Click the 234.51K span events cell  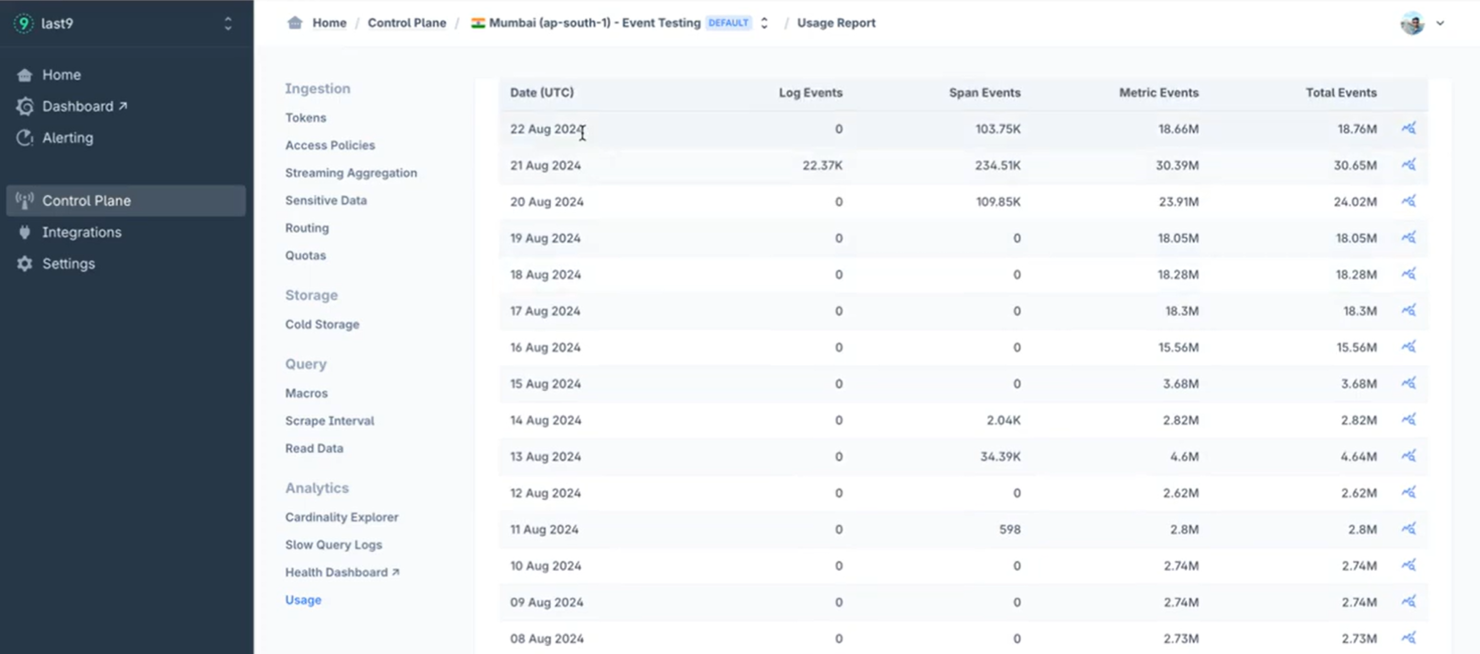(998, 165)
